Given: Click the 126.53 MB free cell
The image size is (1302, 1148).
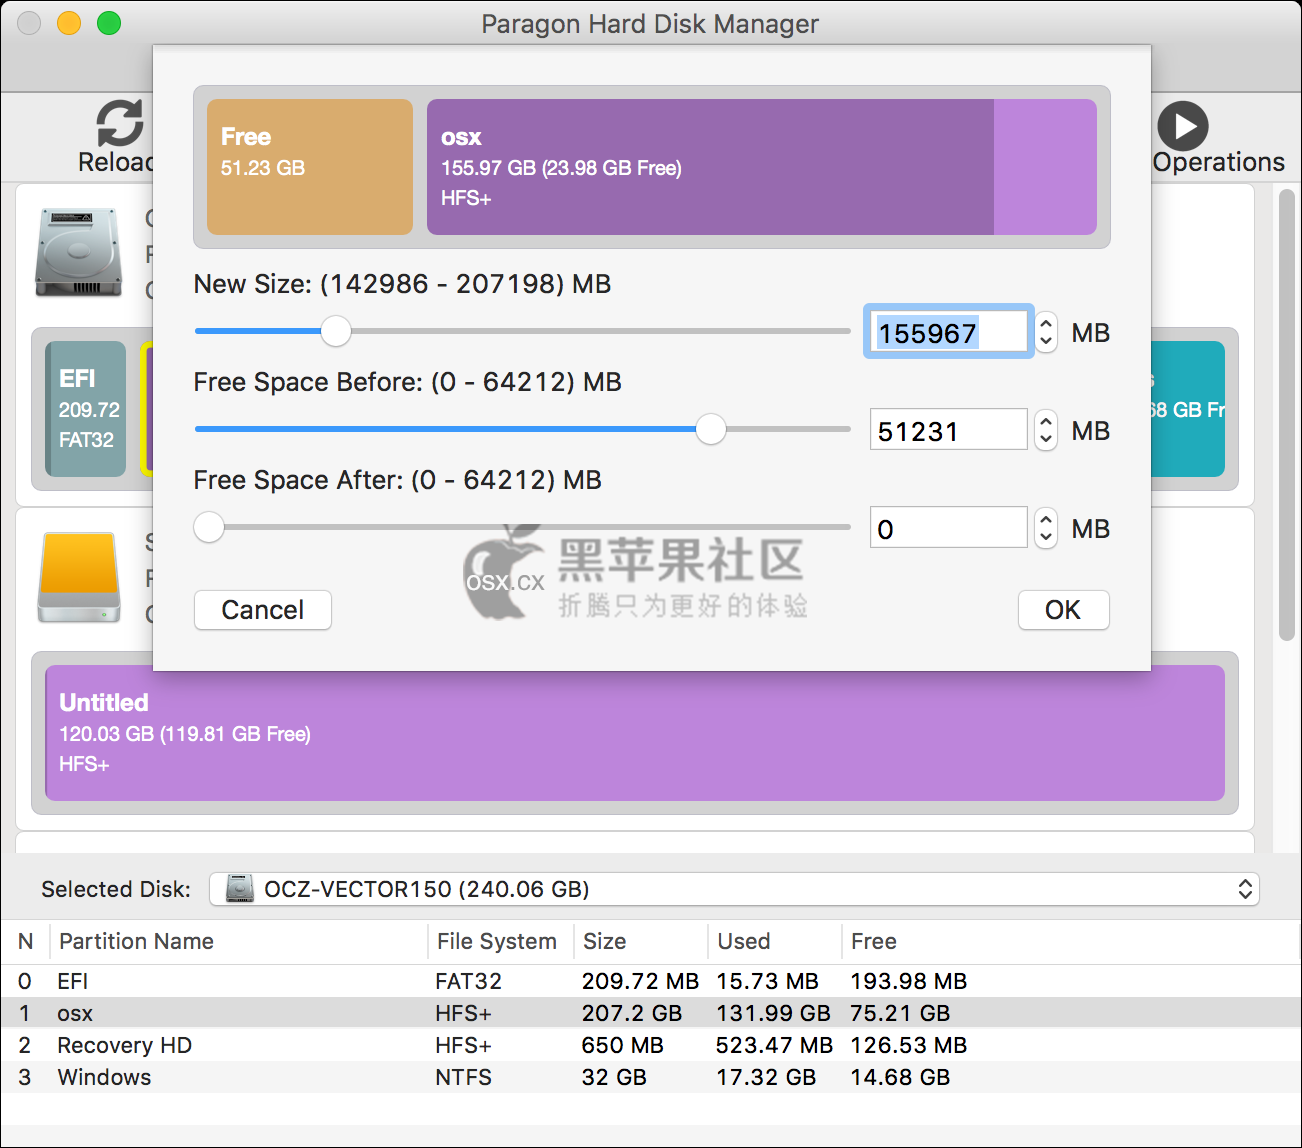Looking at the screenshot, I should click(909, 1045).
